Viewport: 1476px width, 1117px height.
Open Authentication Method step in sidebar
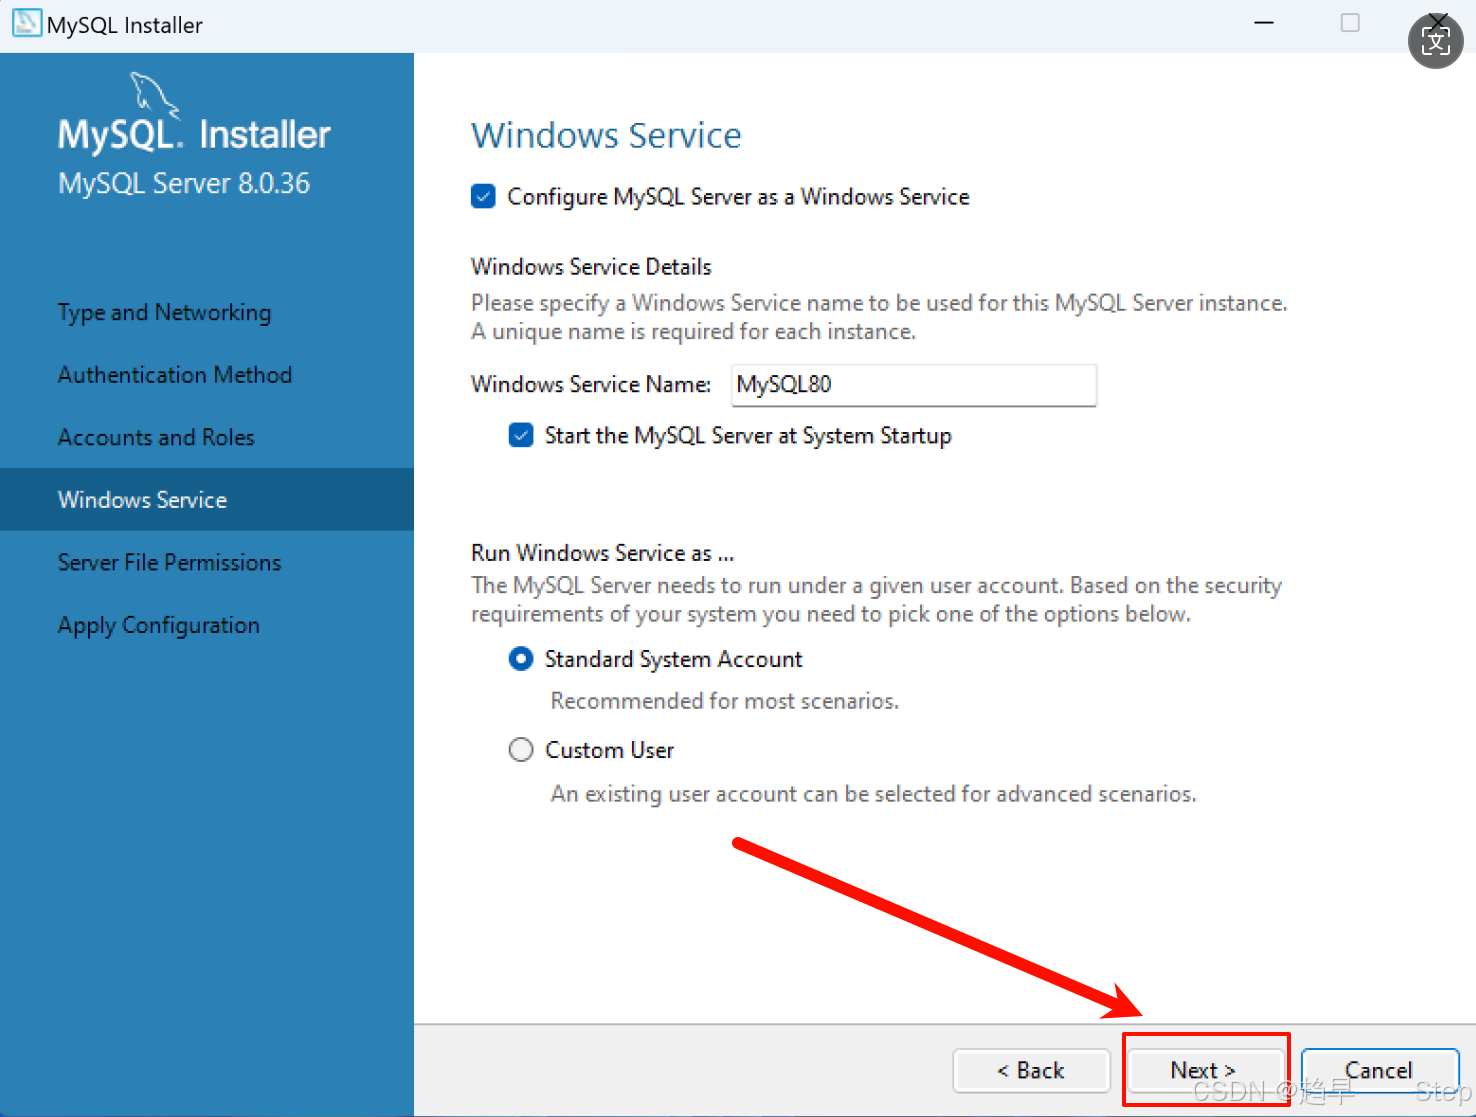175,375
